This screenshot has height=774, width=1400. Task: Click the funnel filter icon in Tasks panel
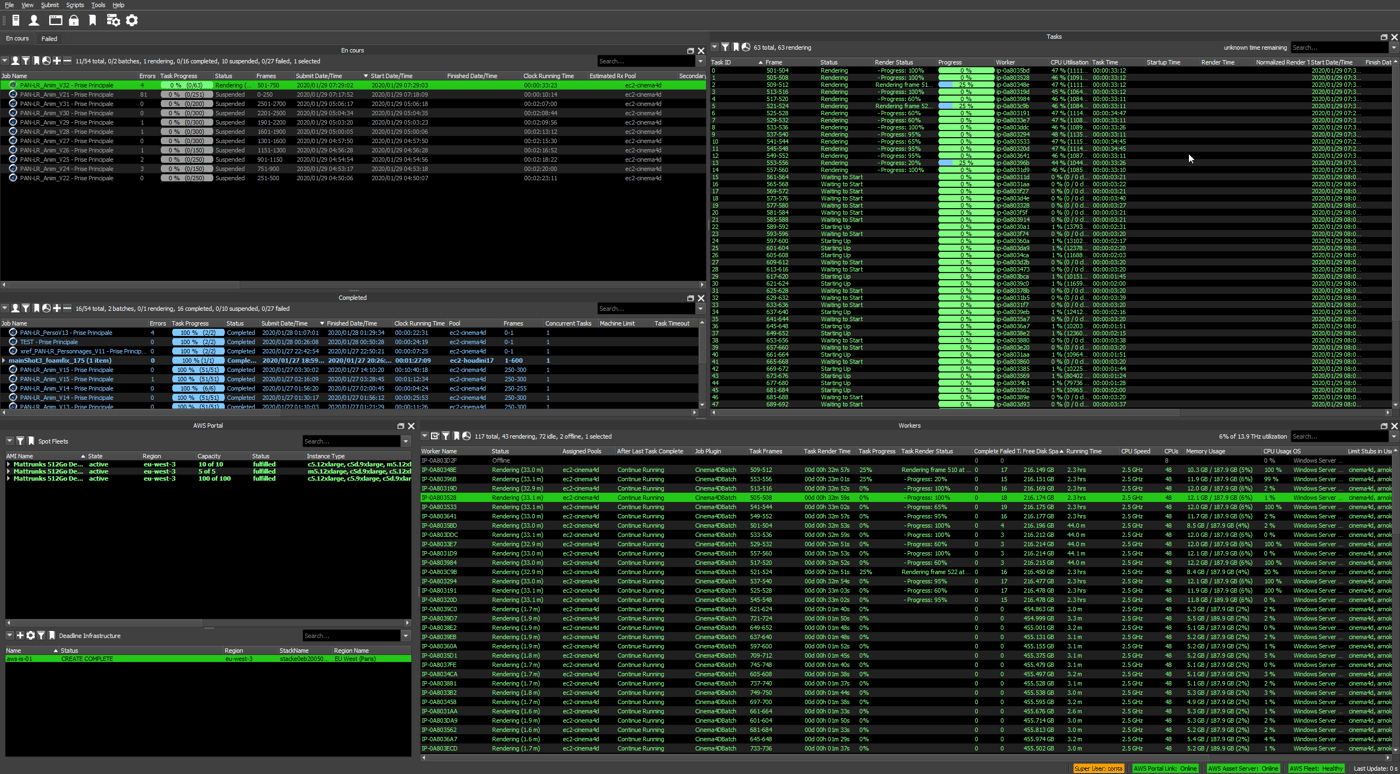725,47
